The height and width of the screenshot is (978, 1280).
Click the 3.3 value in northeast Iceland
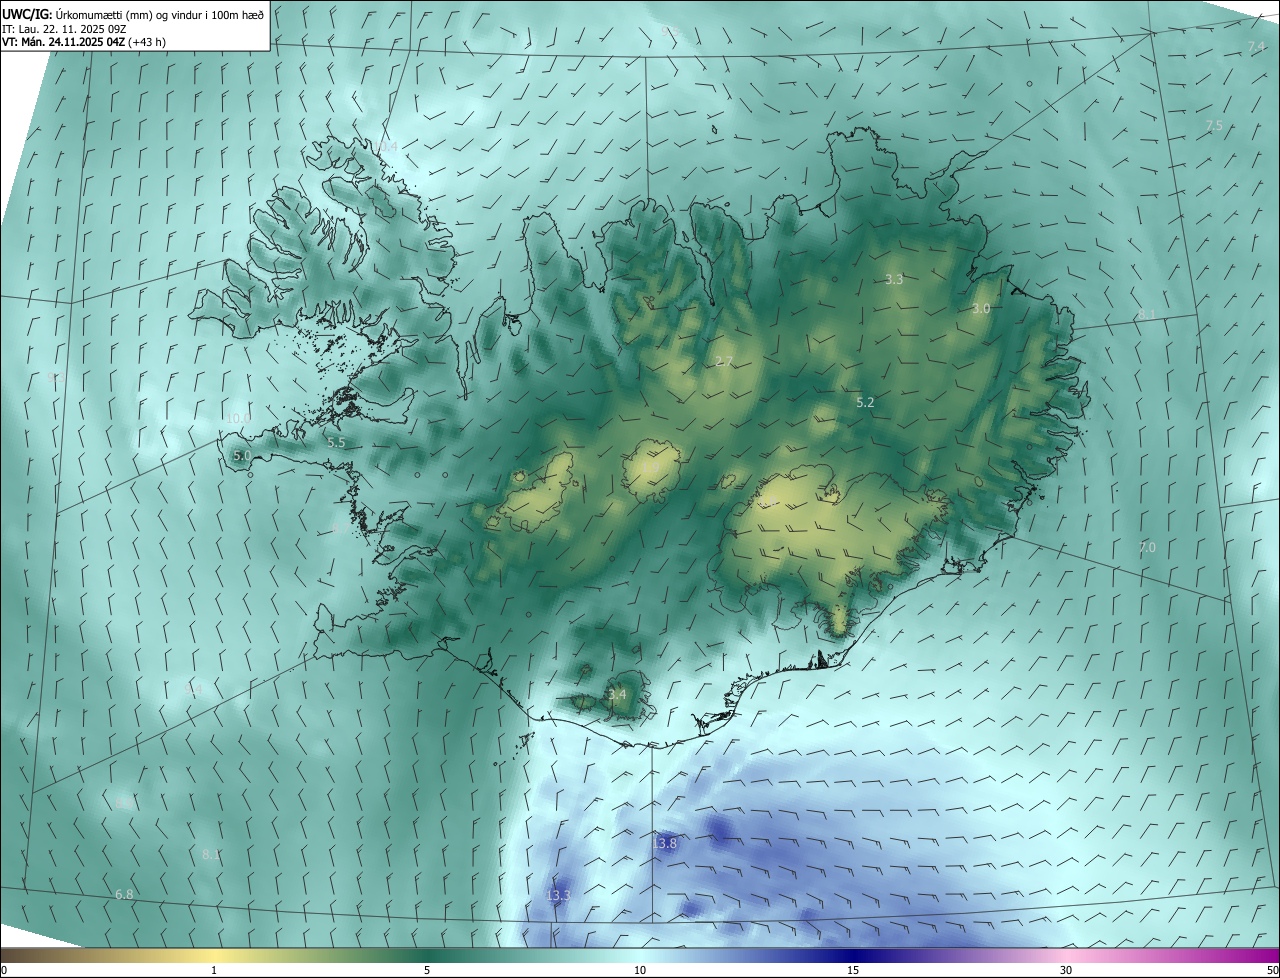894,280
